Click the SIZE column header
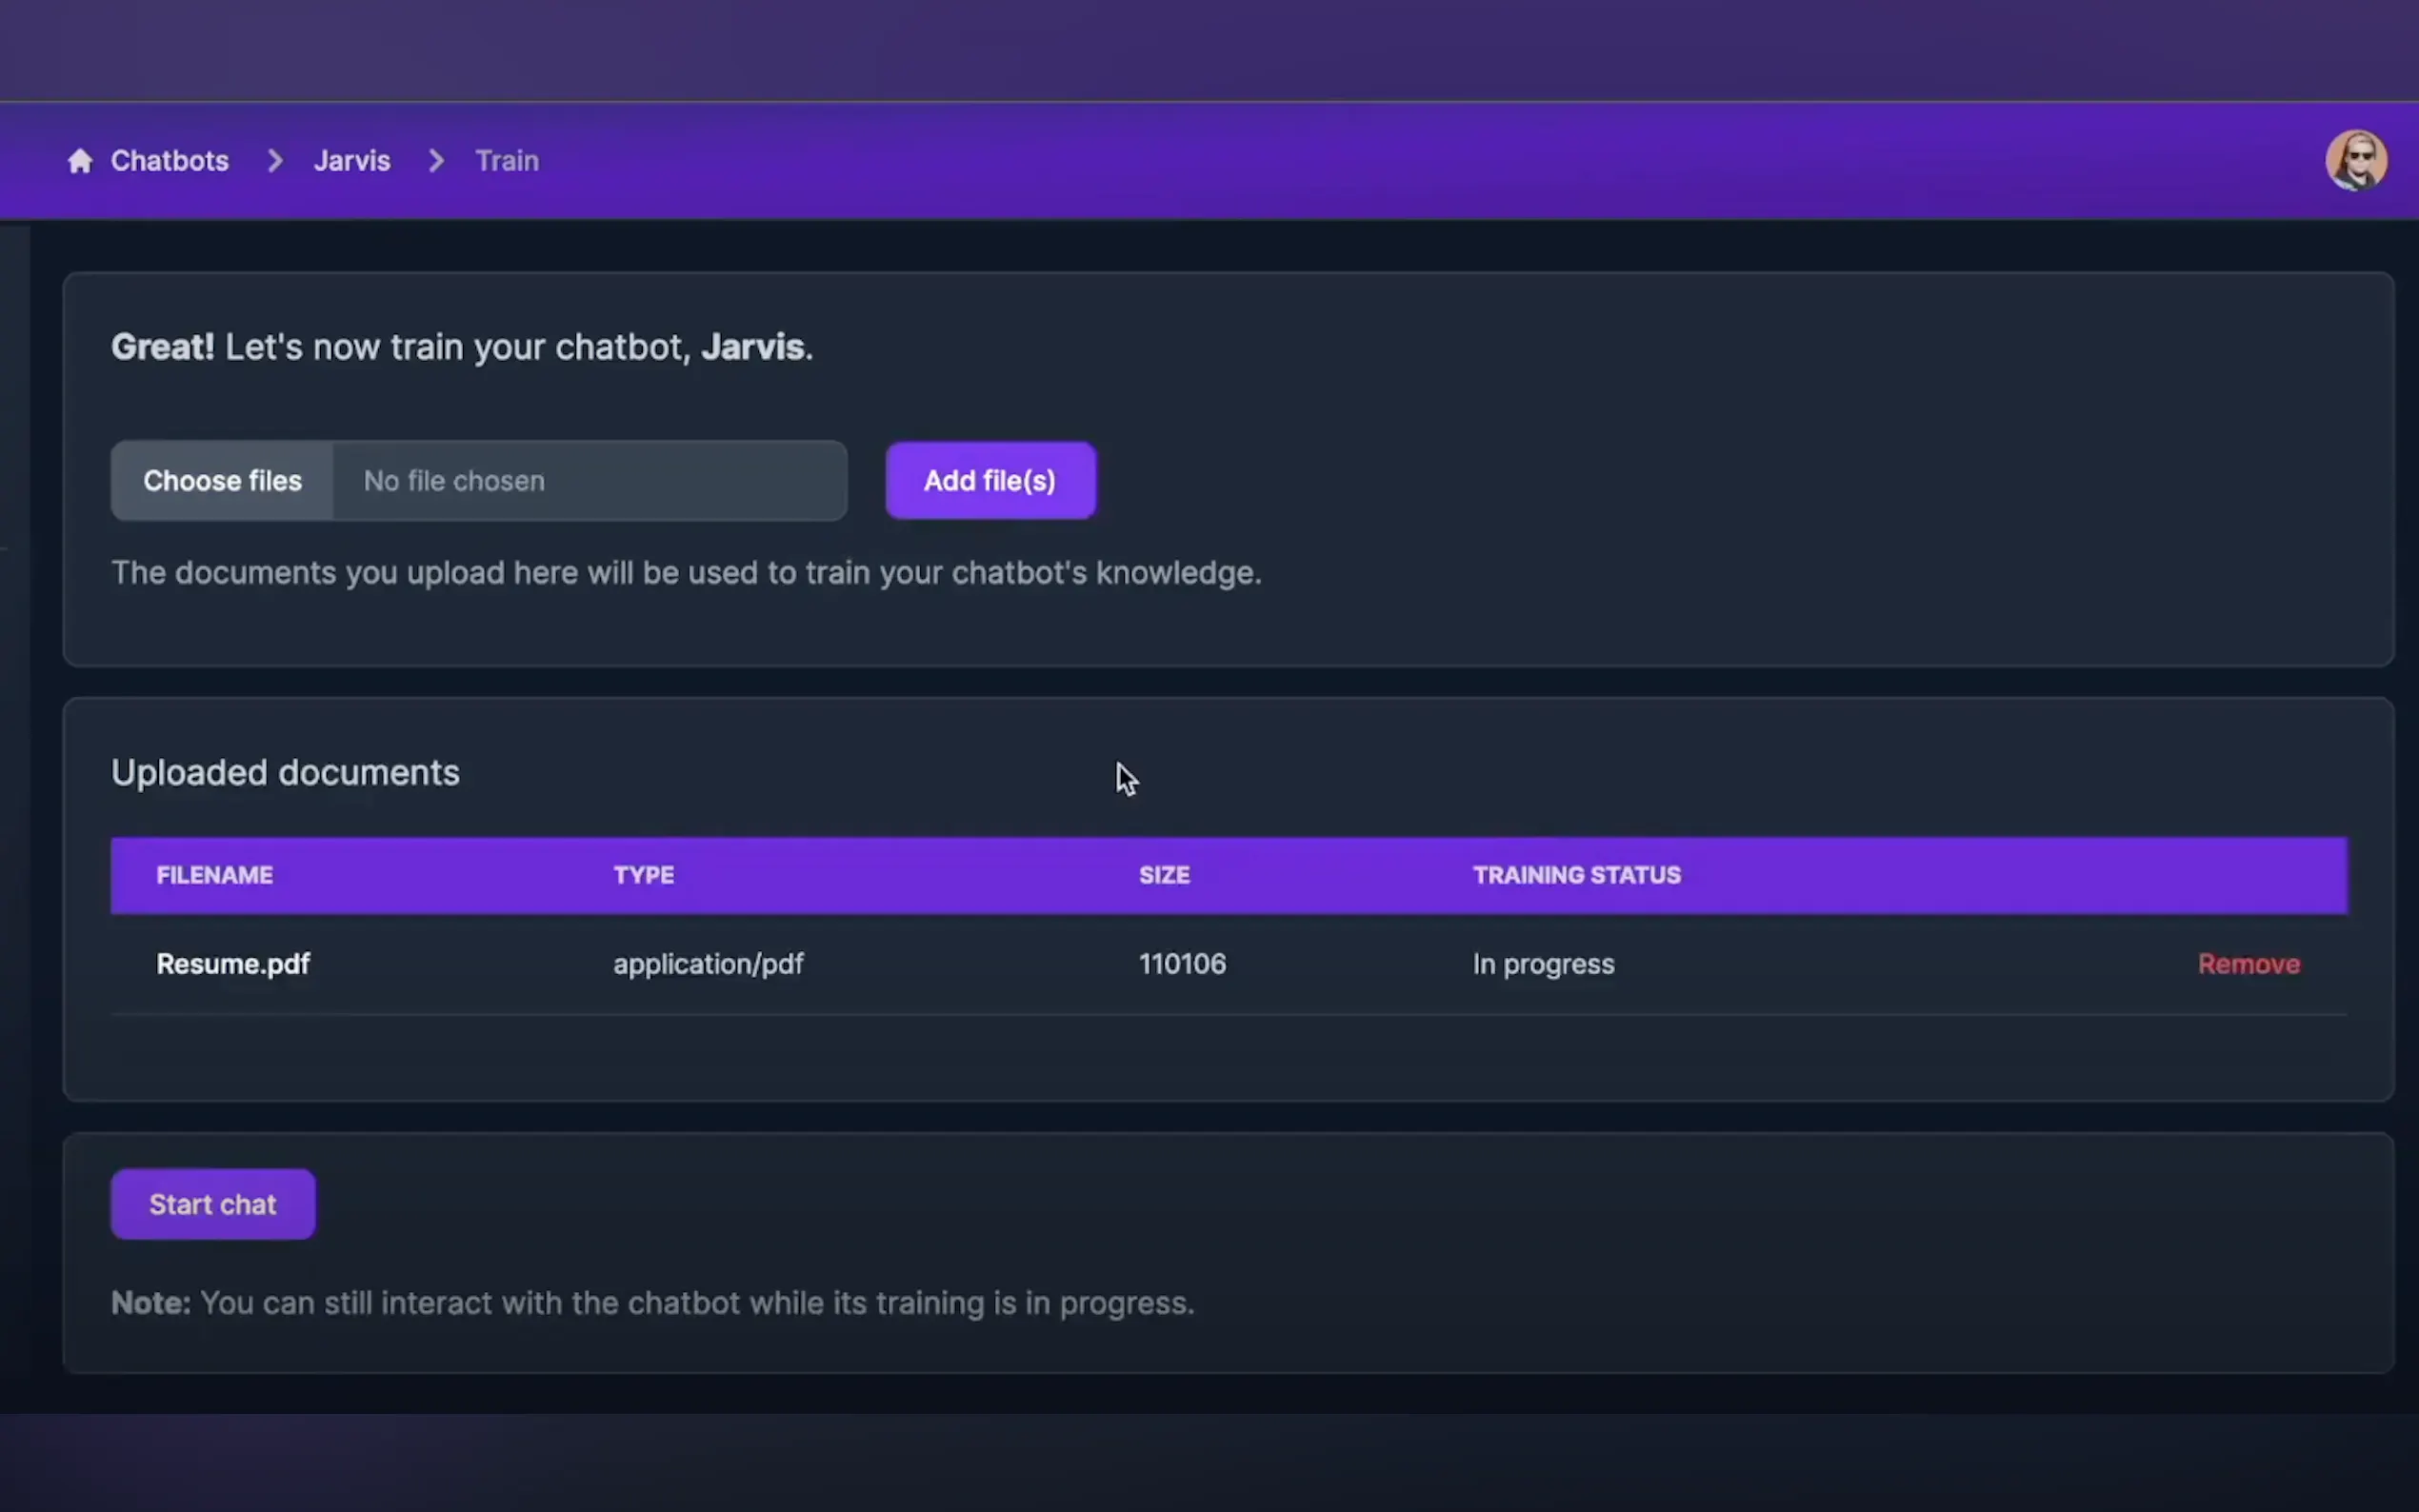Screen dimensions: 2419x1512 click(1163, 875)
